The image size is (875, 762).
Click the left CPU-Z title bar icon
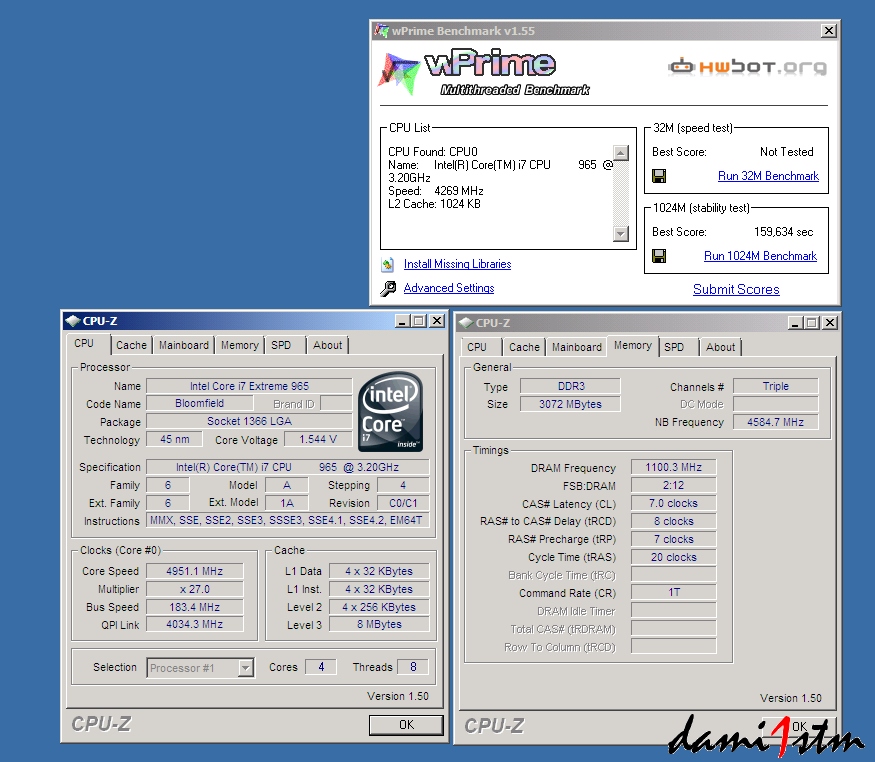[73, 321]
